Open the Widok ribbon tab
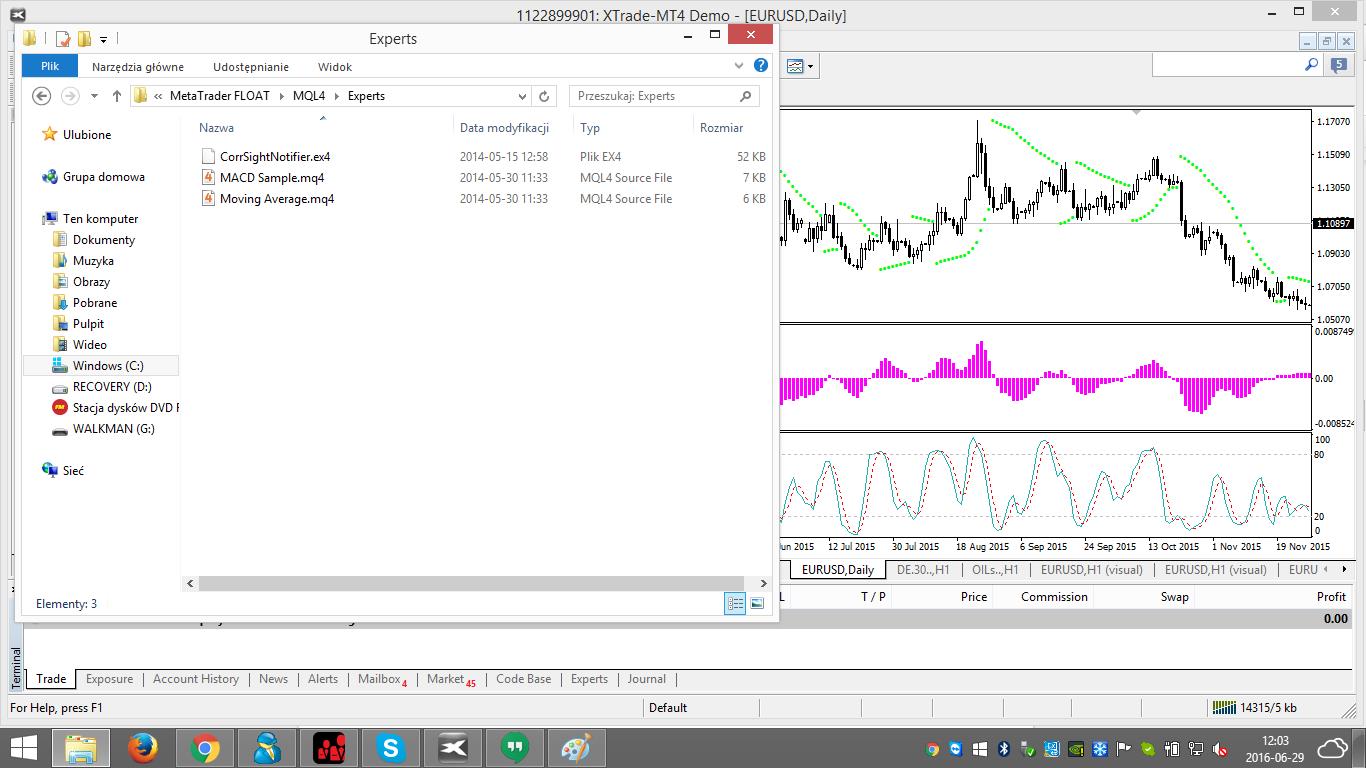Viewport: 1366px width, 768px height. (335, 67)
